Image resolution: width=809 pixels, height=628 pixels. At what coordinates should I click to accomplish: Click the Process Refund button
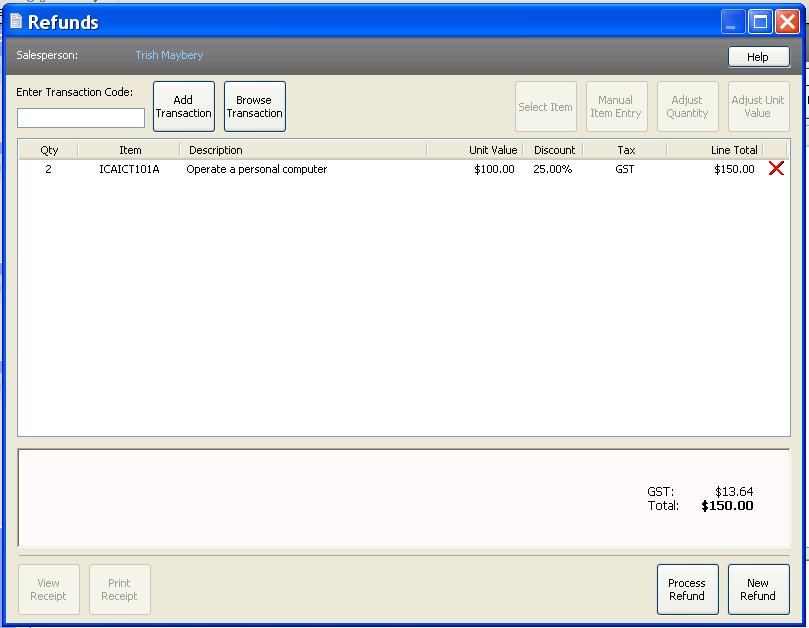[687, 589]
